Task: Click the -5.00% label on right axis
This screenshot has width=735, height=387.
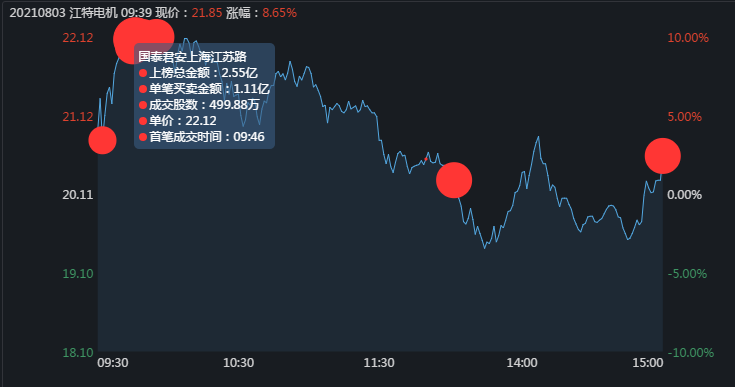Action: [687, 273]
